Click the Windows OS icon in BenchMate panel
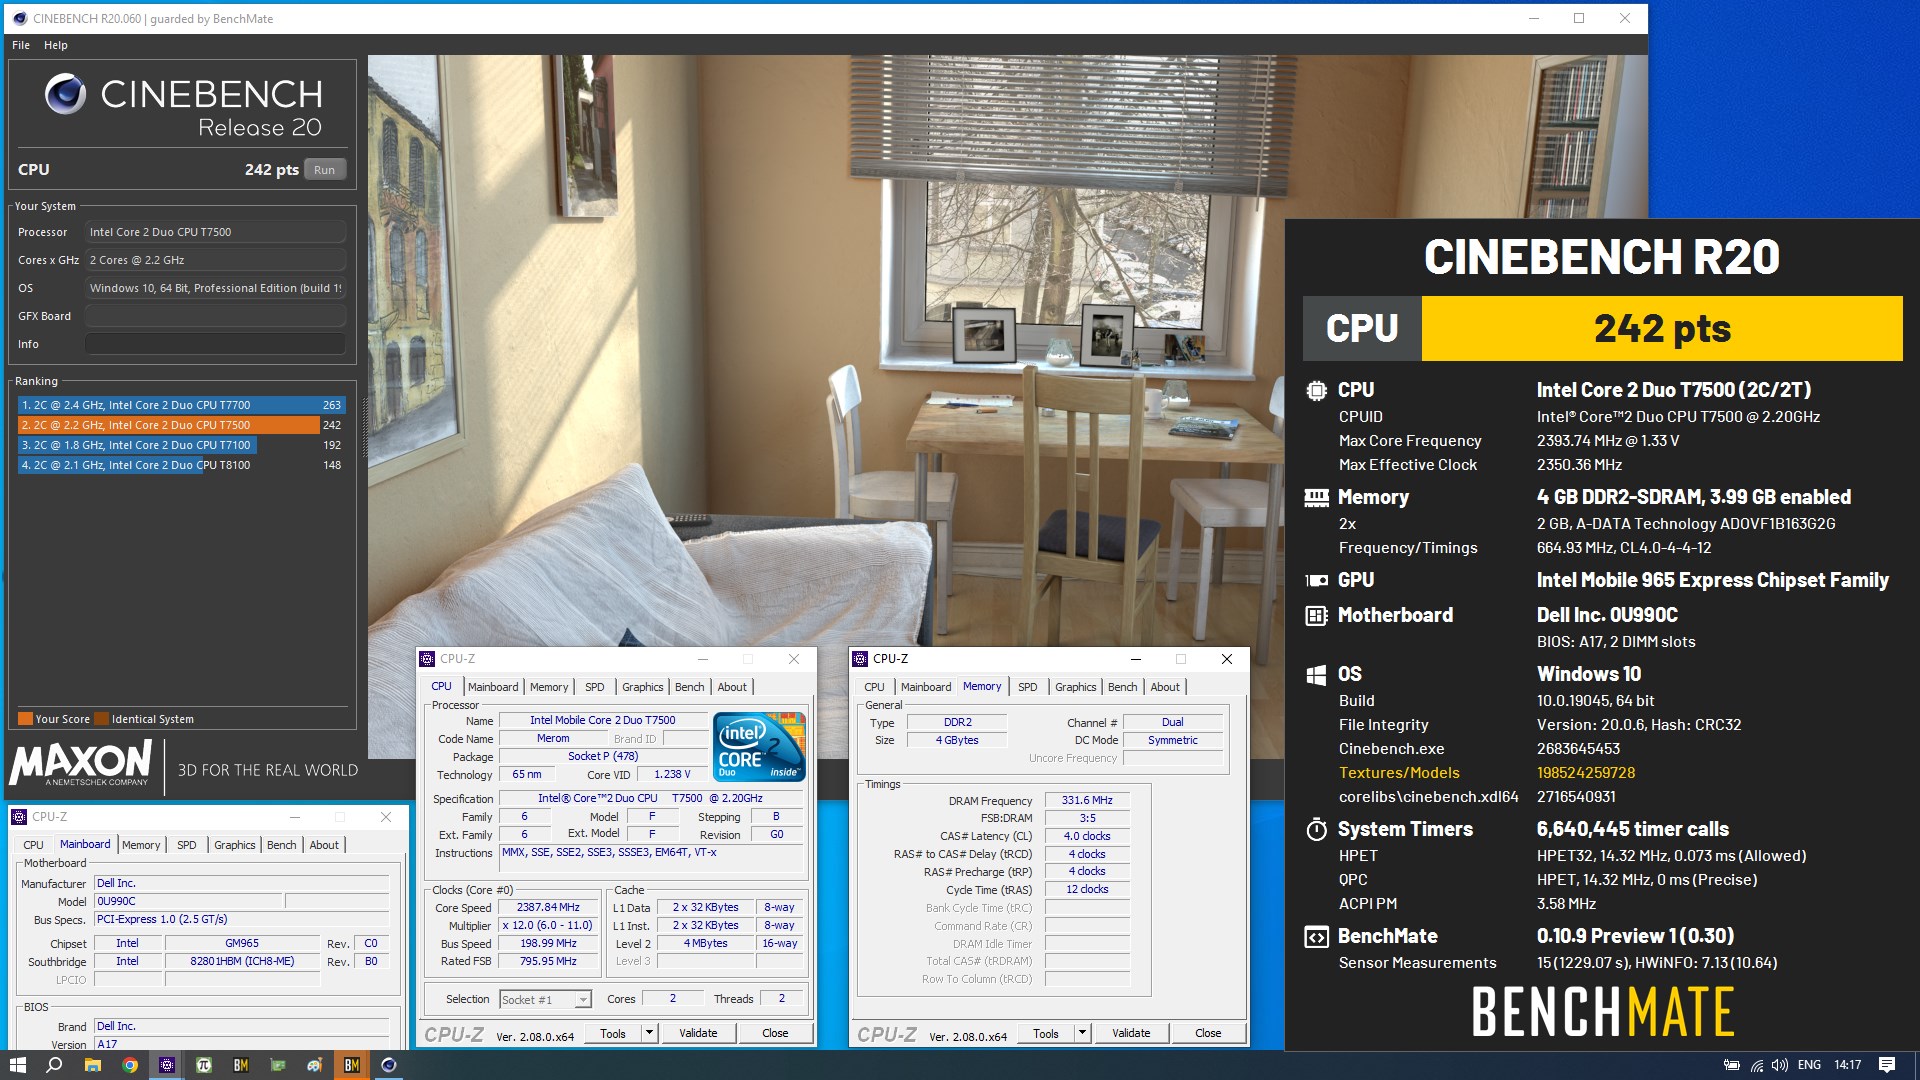 click(1316, 674)
